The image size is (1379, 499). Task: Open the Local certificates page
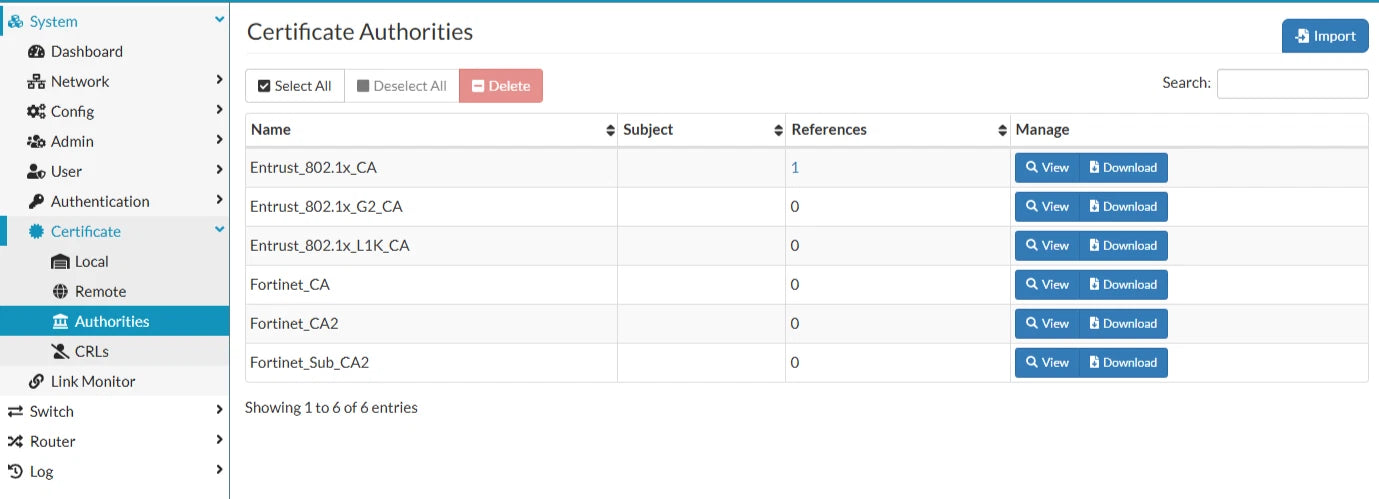click(114, 261)
